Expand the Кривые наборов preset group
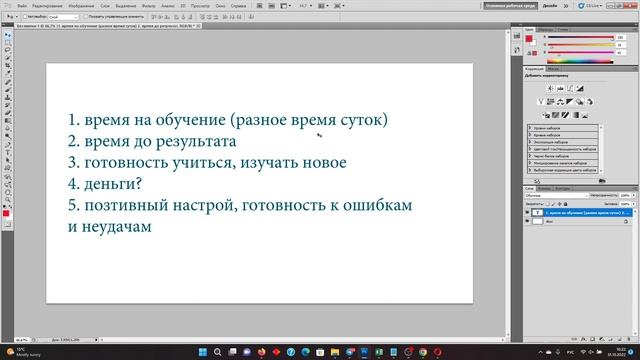The image size is (640, 360). pos(530,135)
